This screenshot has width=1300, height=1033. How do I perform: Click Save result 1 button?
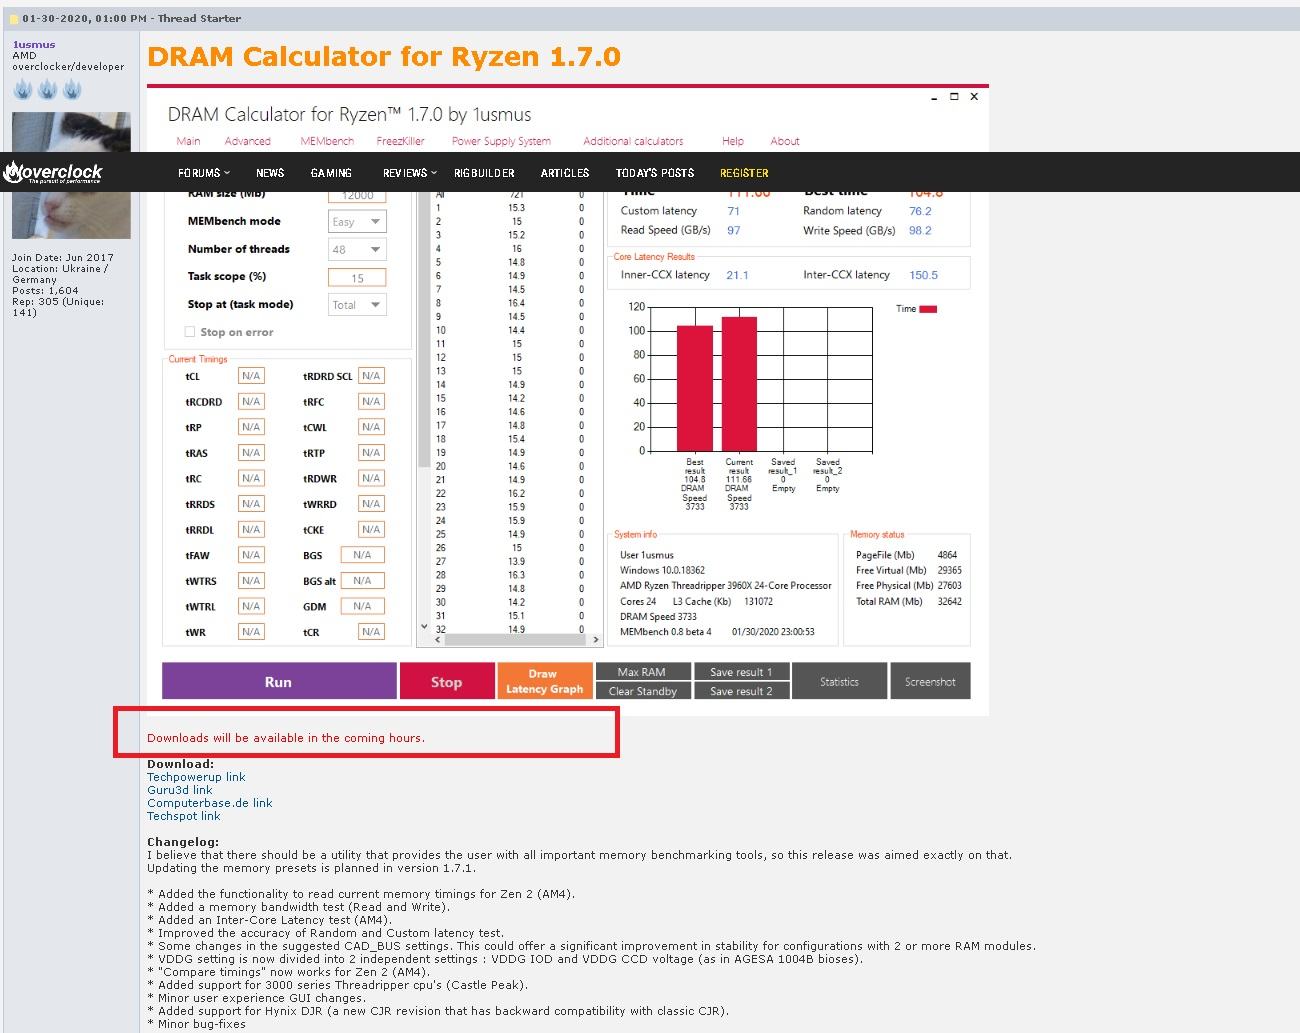741,671
